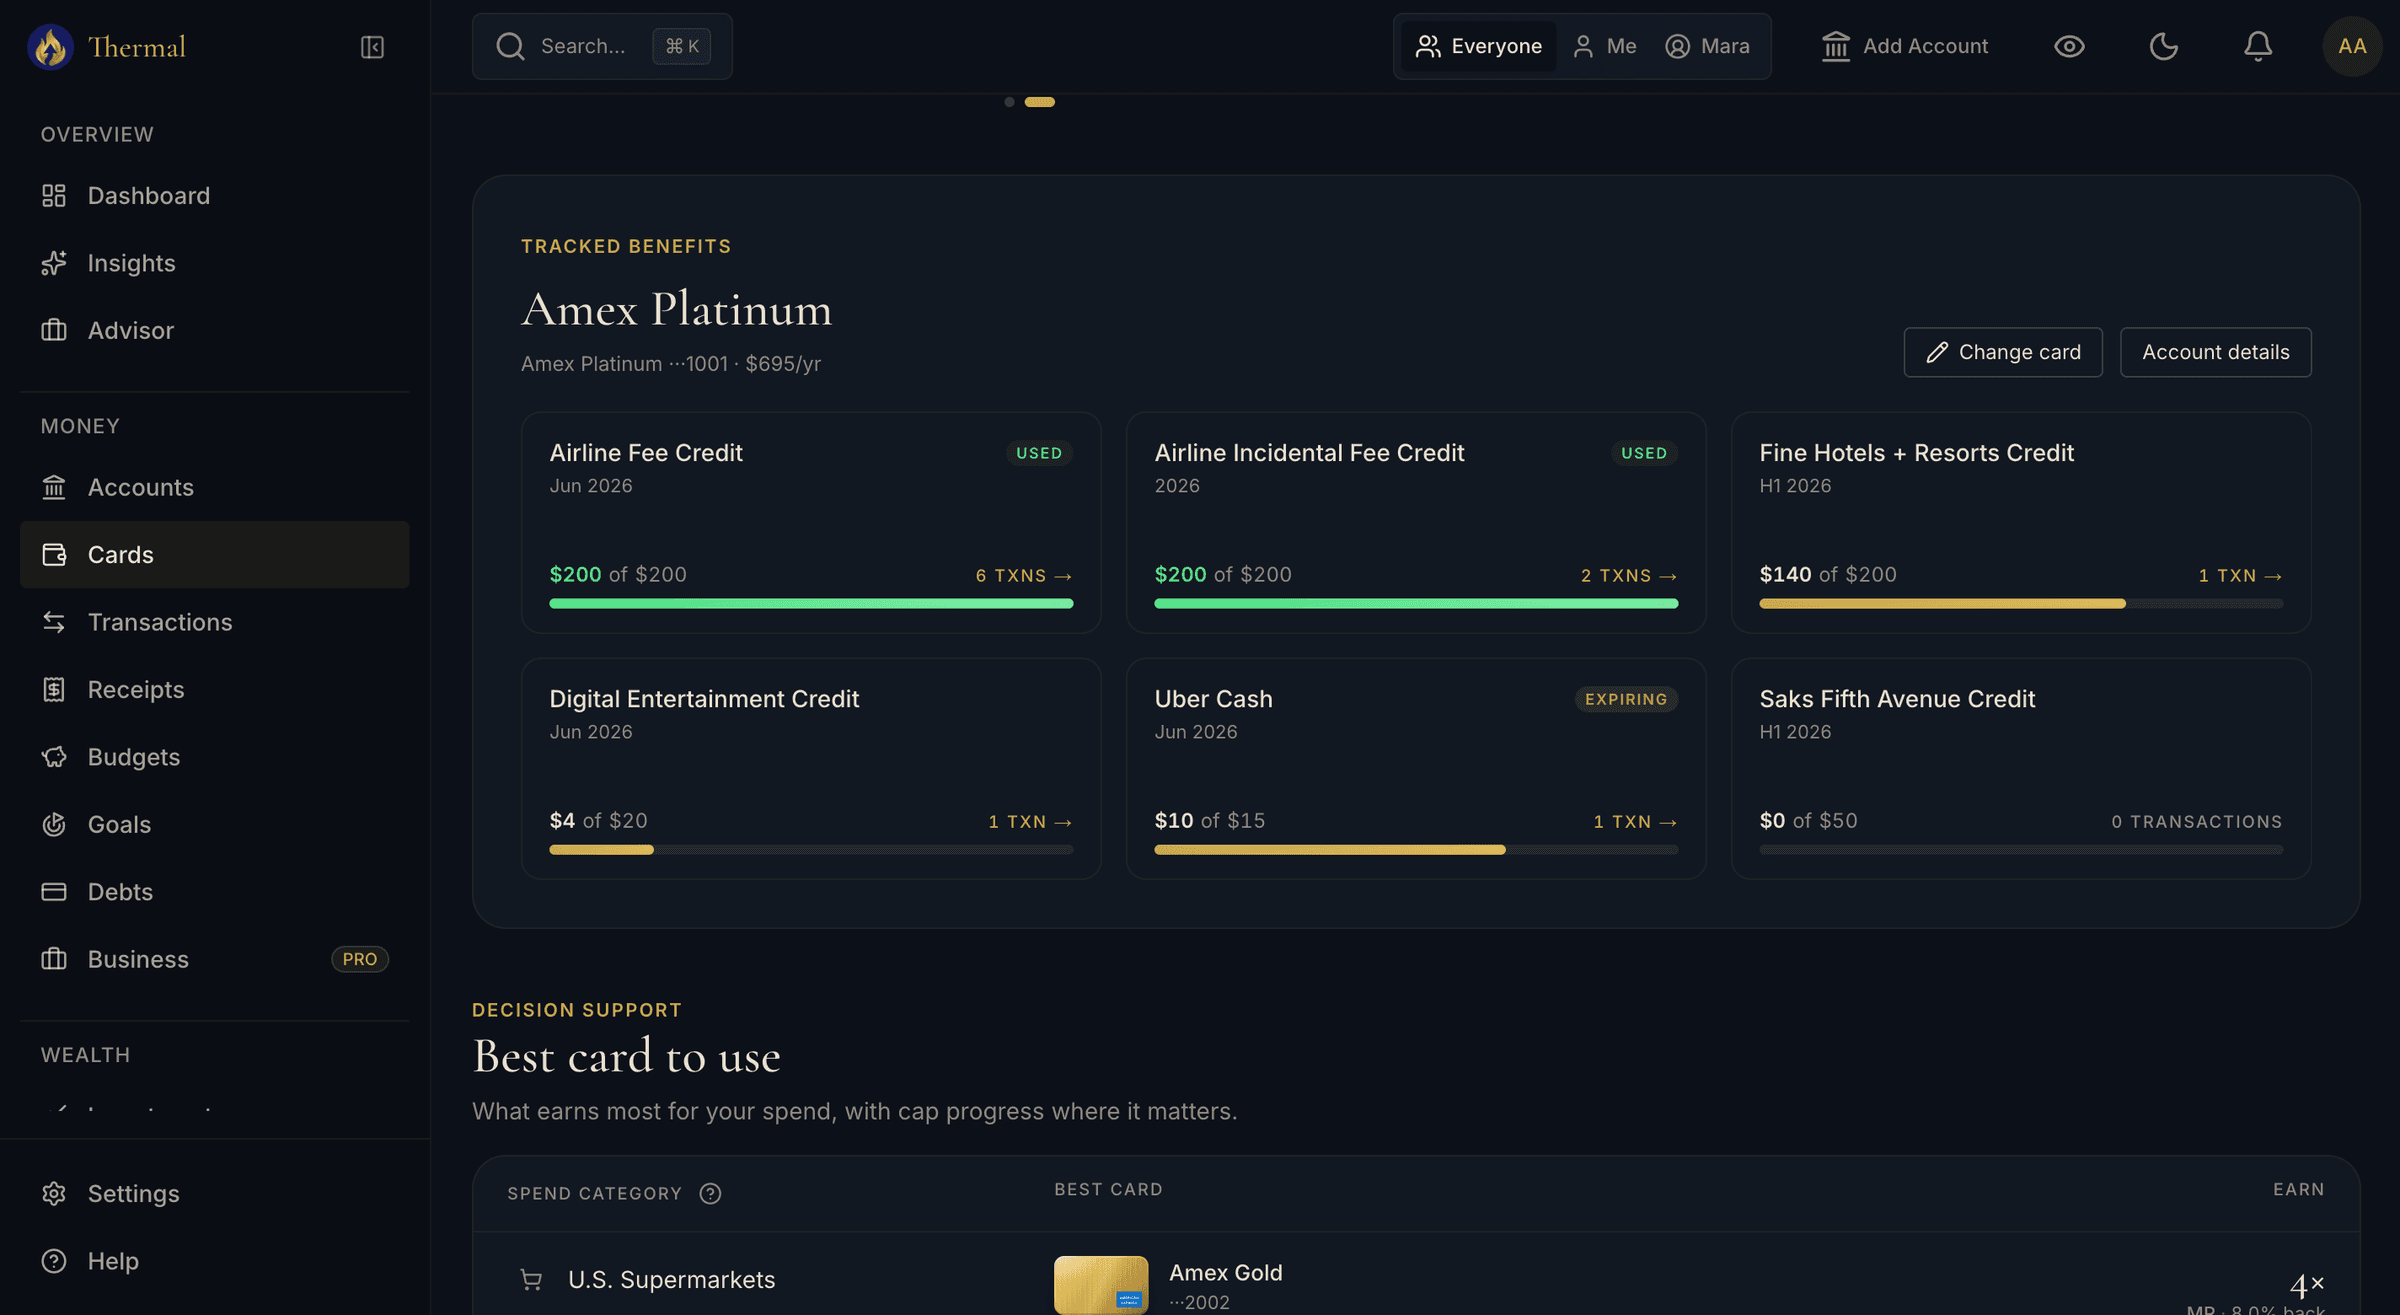
Task: Click the Change card pencil icon
Action: tap(1937, 352)
